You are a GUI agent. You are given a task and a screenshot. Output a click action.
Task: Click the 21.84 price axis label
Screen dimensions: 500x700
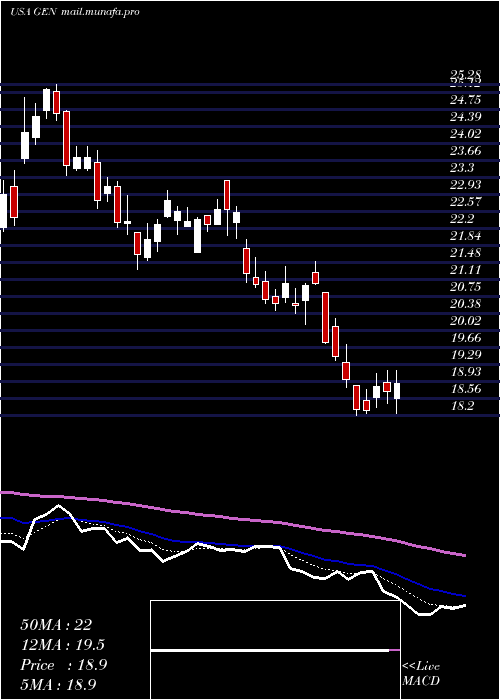click(466, 235)
